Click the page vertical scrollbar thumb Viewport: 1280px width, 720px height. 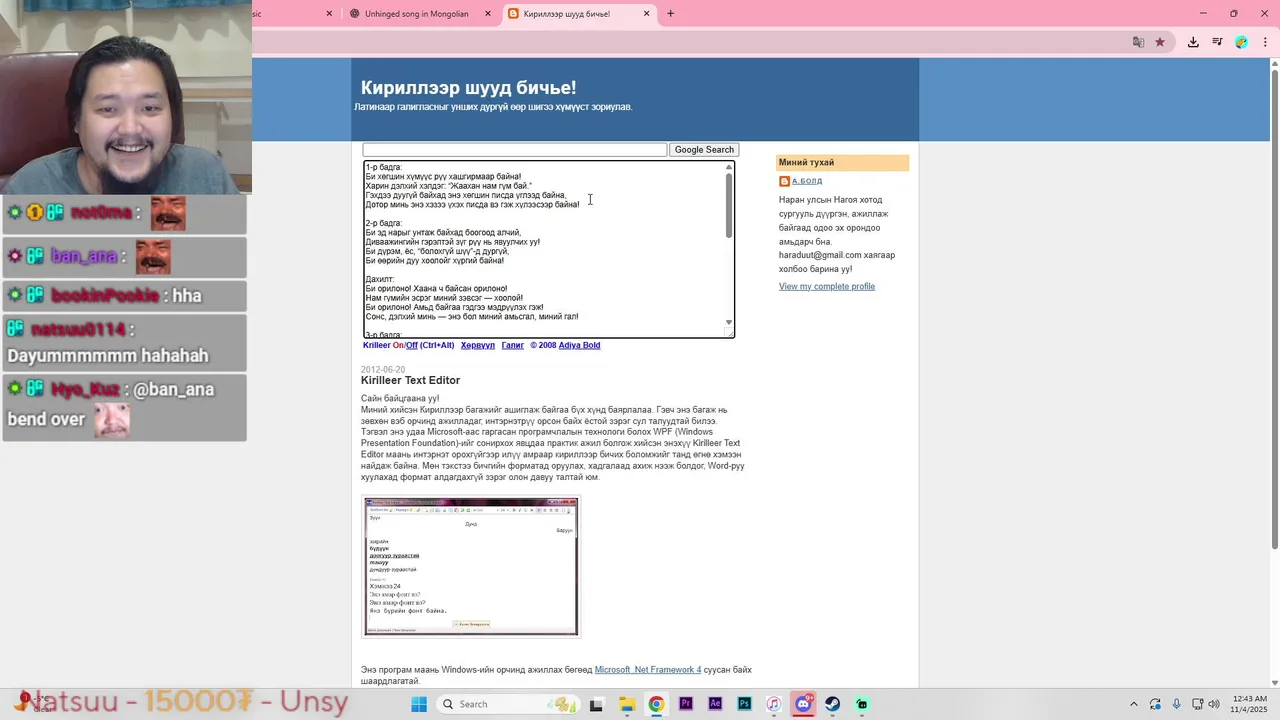(x=1274, y=310)
